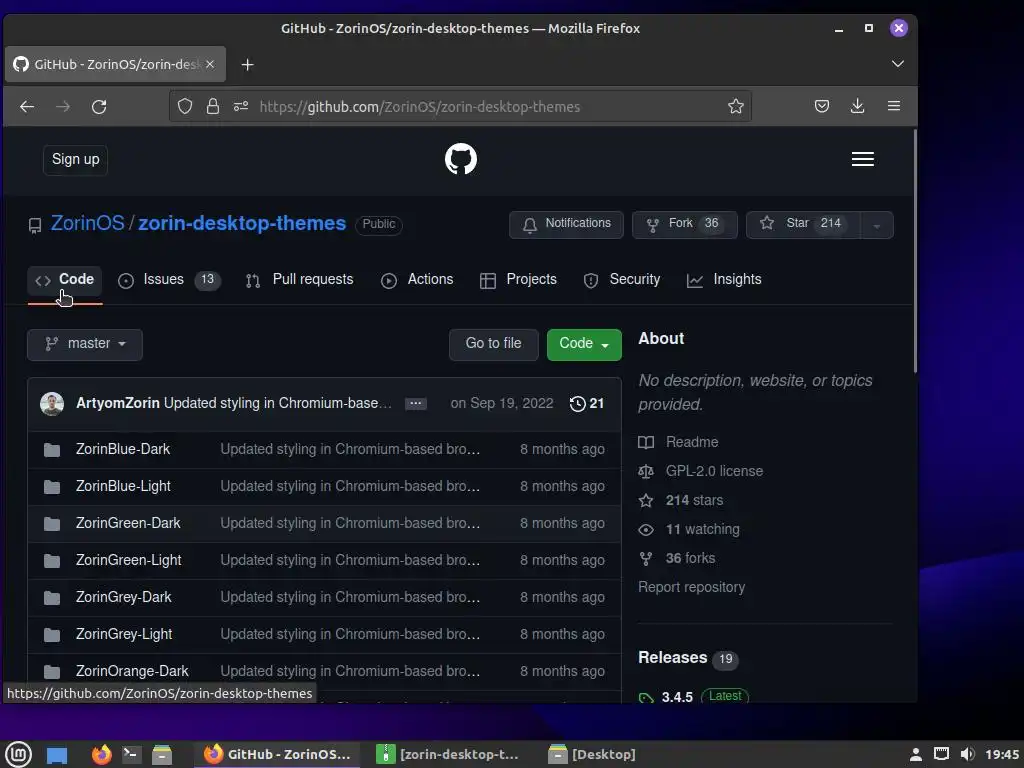This screenshot has height=768, width=1024.
Task: Open the ZorinGrey-Light folder name
Action: pyautogui.click(x=124, y=635)
